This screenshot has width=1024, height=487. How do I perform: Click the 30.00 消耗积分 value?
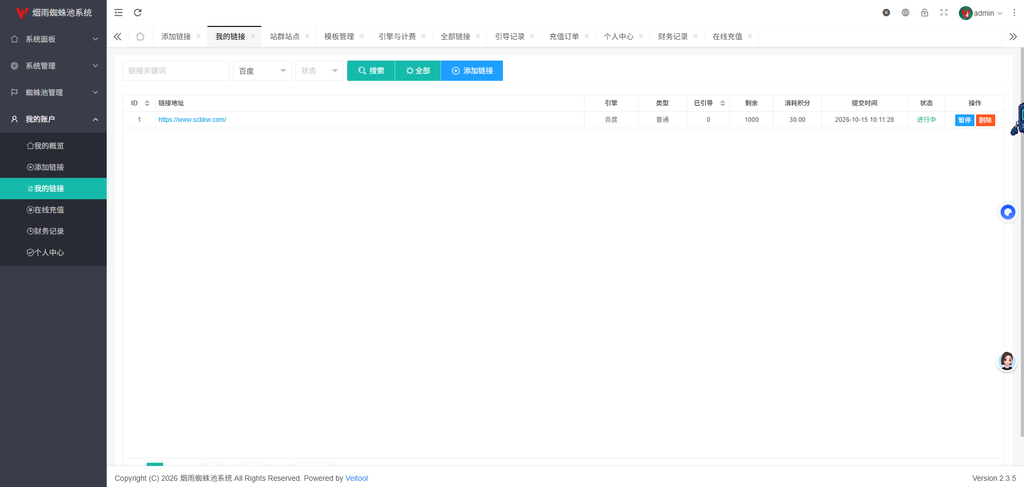pyautogui.click(x=797, y=120)
